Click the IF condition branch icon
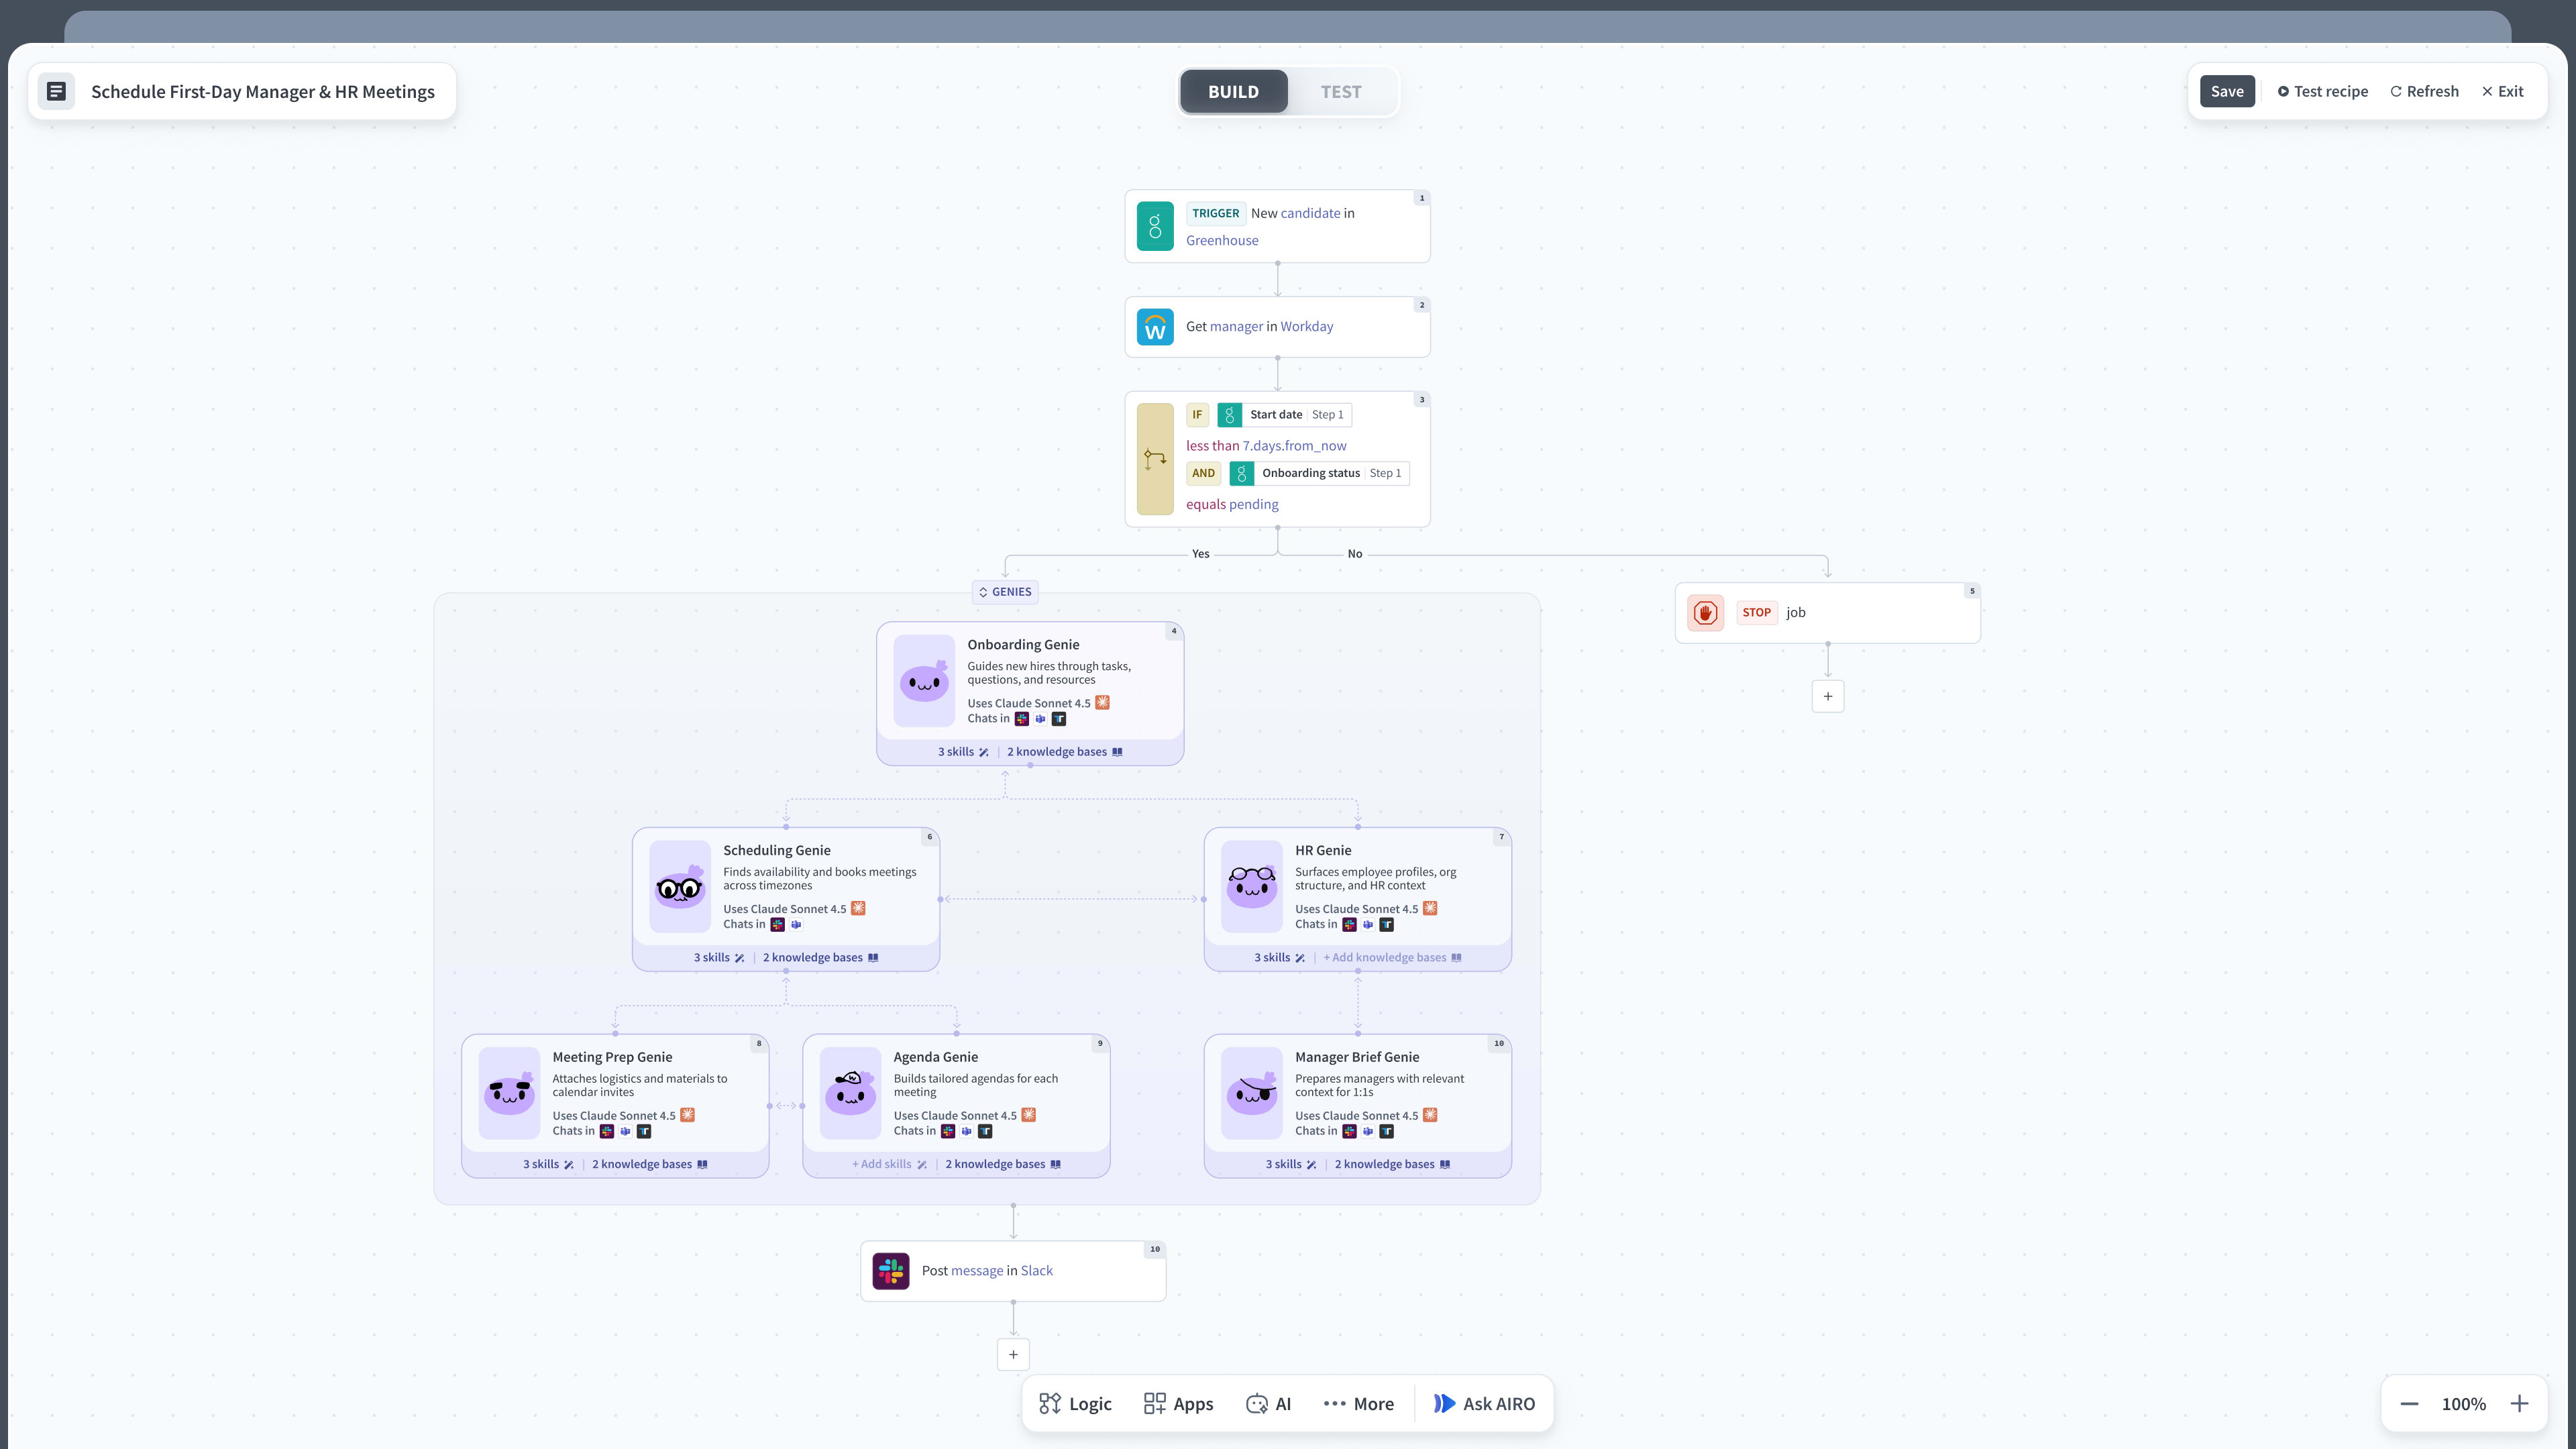 pos(1155,459)
